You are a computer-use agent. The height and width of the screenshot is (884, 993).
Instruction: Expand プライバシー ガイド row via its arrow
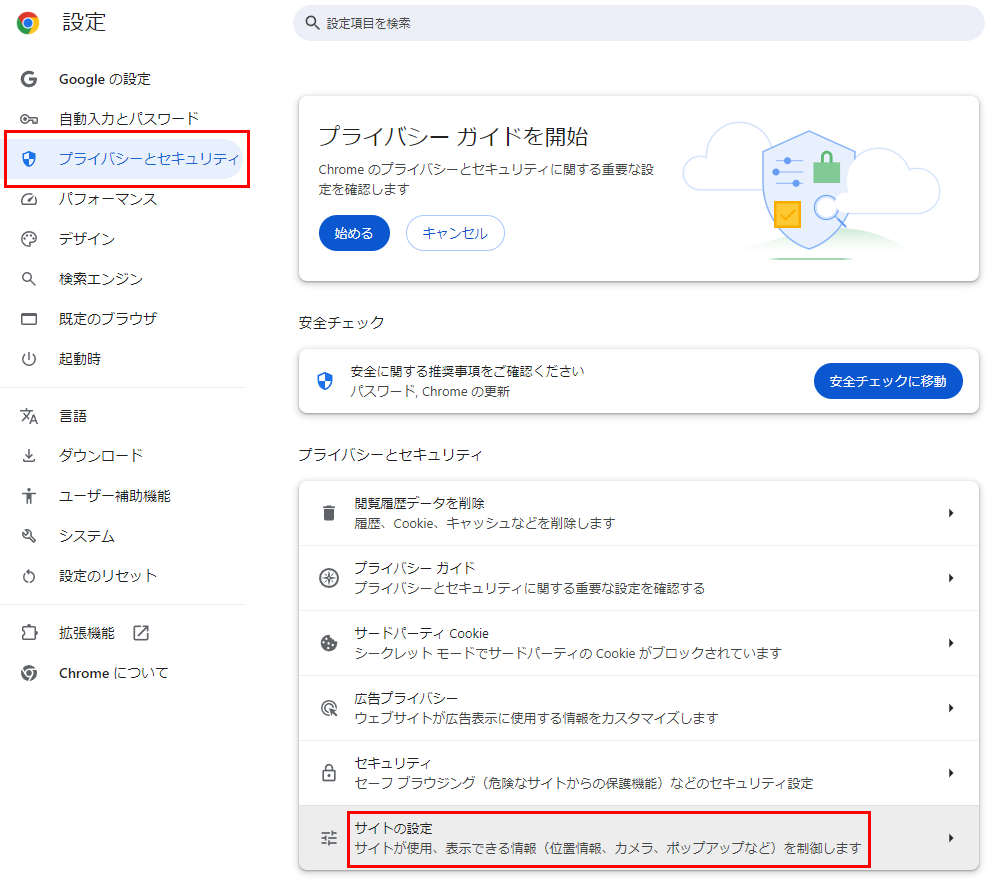pyautogui.click(x=951, y=578)
